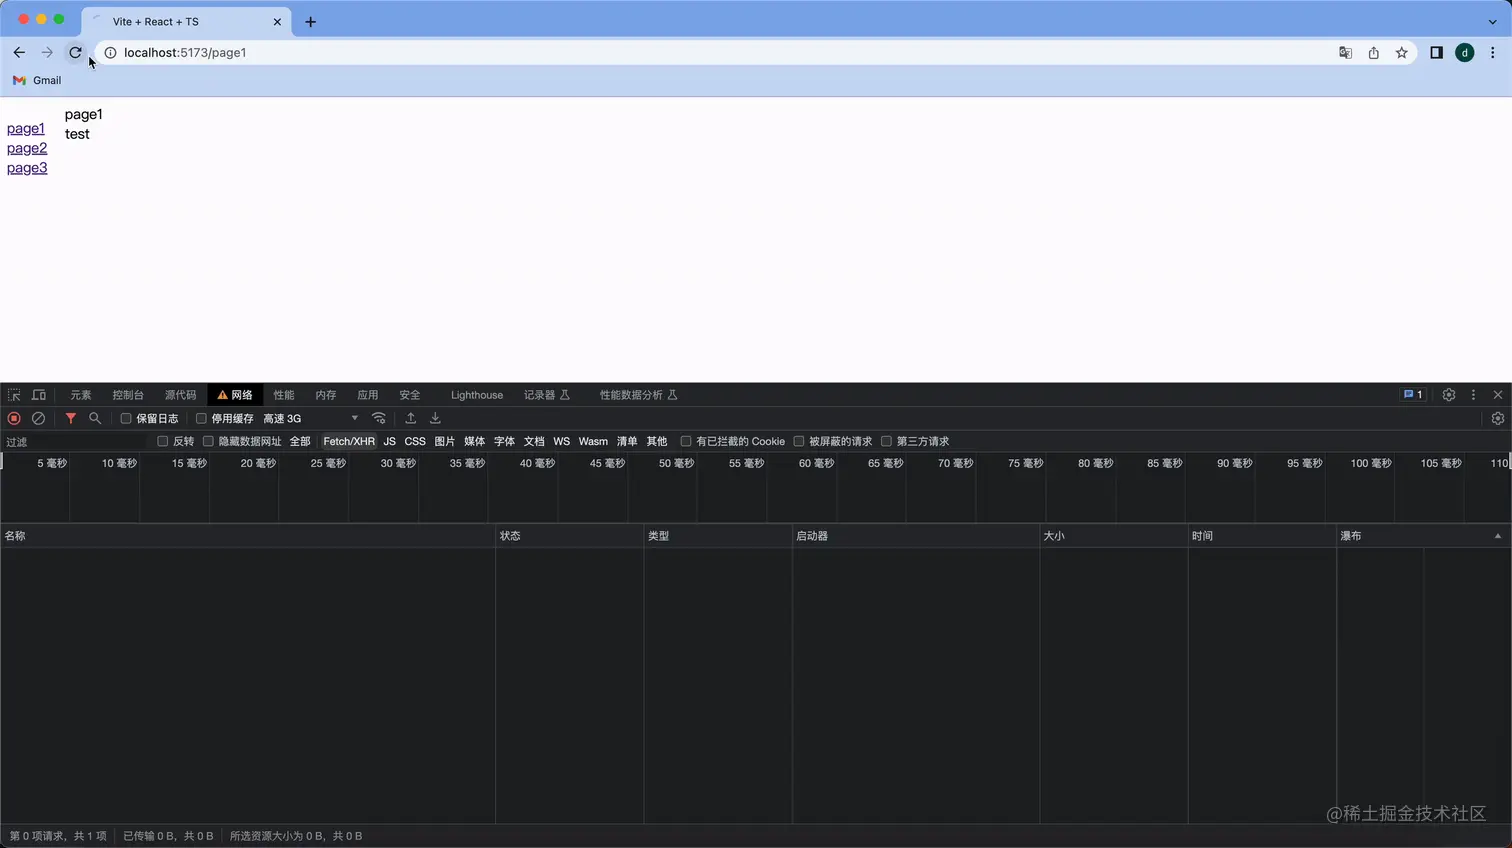
Task: Enable the 停用缓存 checkbox
Action: click(201, 419)
